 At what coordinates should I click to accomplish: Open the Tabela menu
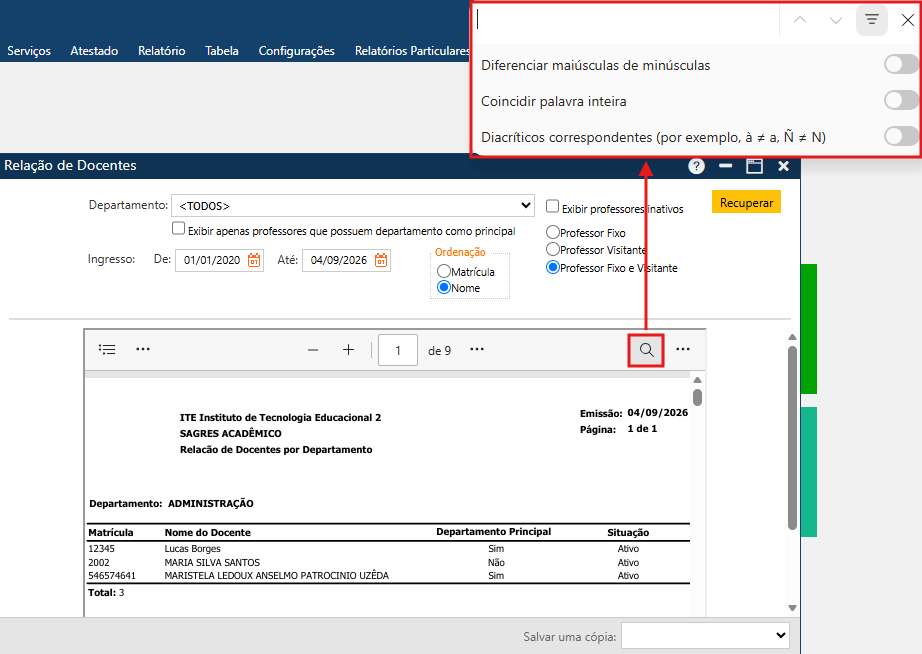[222, 51]
